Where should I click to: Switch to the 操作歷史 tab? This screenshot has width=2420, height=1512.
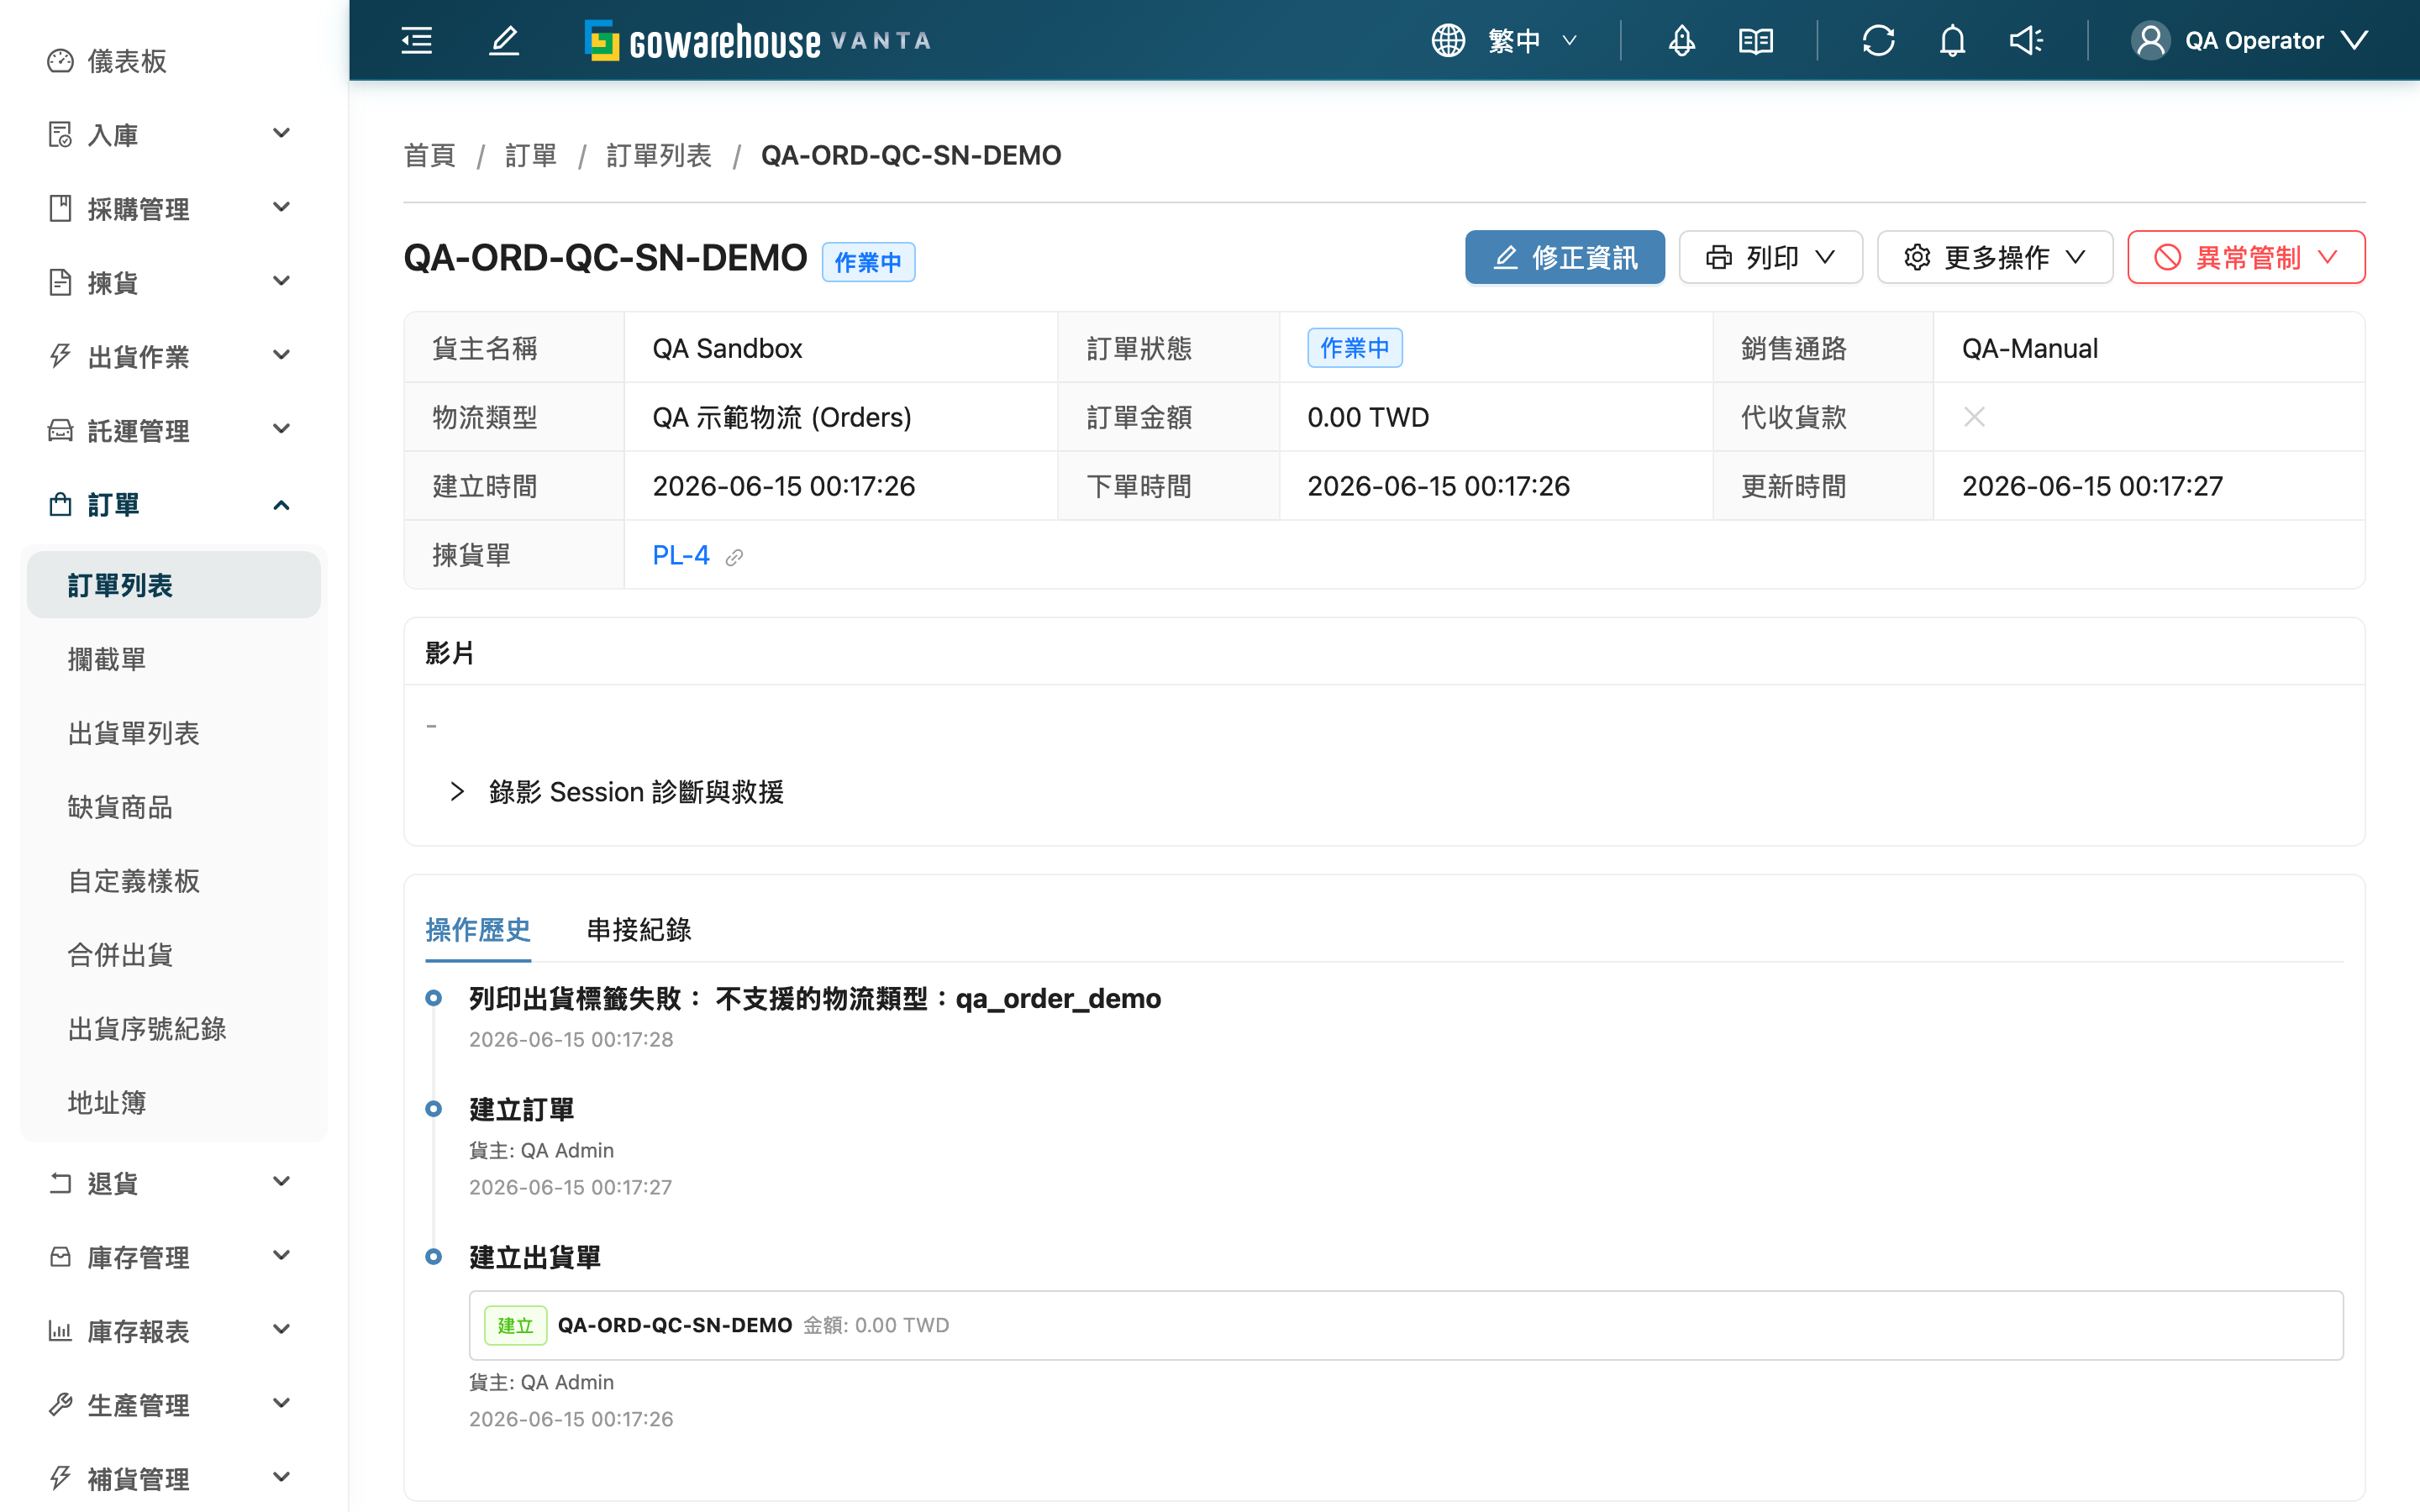click(478, 930)
